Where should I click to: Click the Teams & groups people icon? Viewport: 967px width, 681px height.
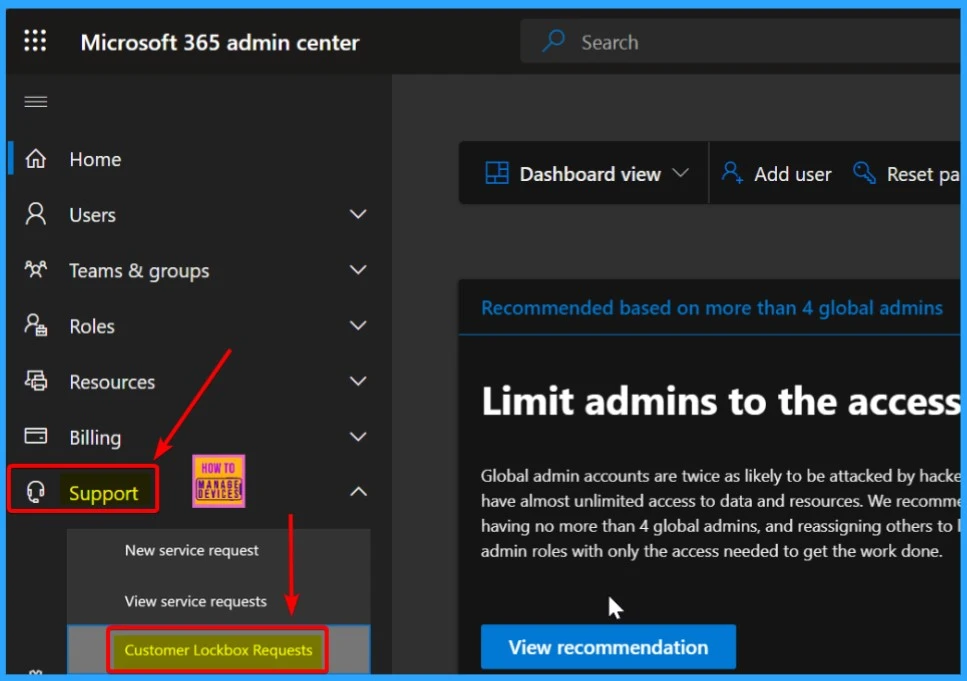click(35, 270)
